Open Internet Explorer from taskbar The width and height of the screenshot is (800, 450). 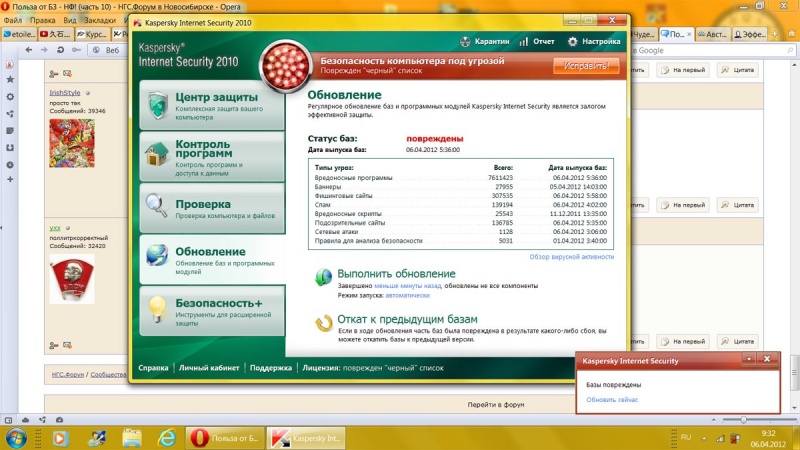[x=166, y=438]
